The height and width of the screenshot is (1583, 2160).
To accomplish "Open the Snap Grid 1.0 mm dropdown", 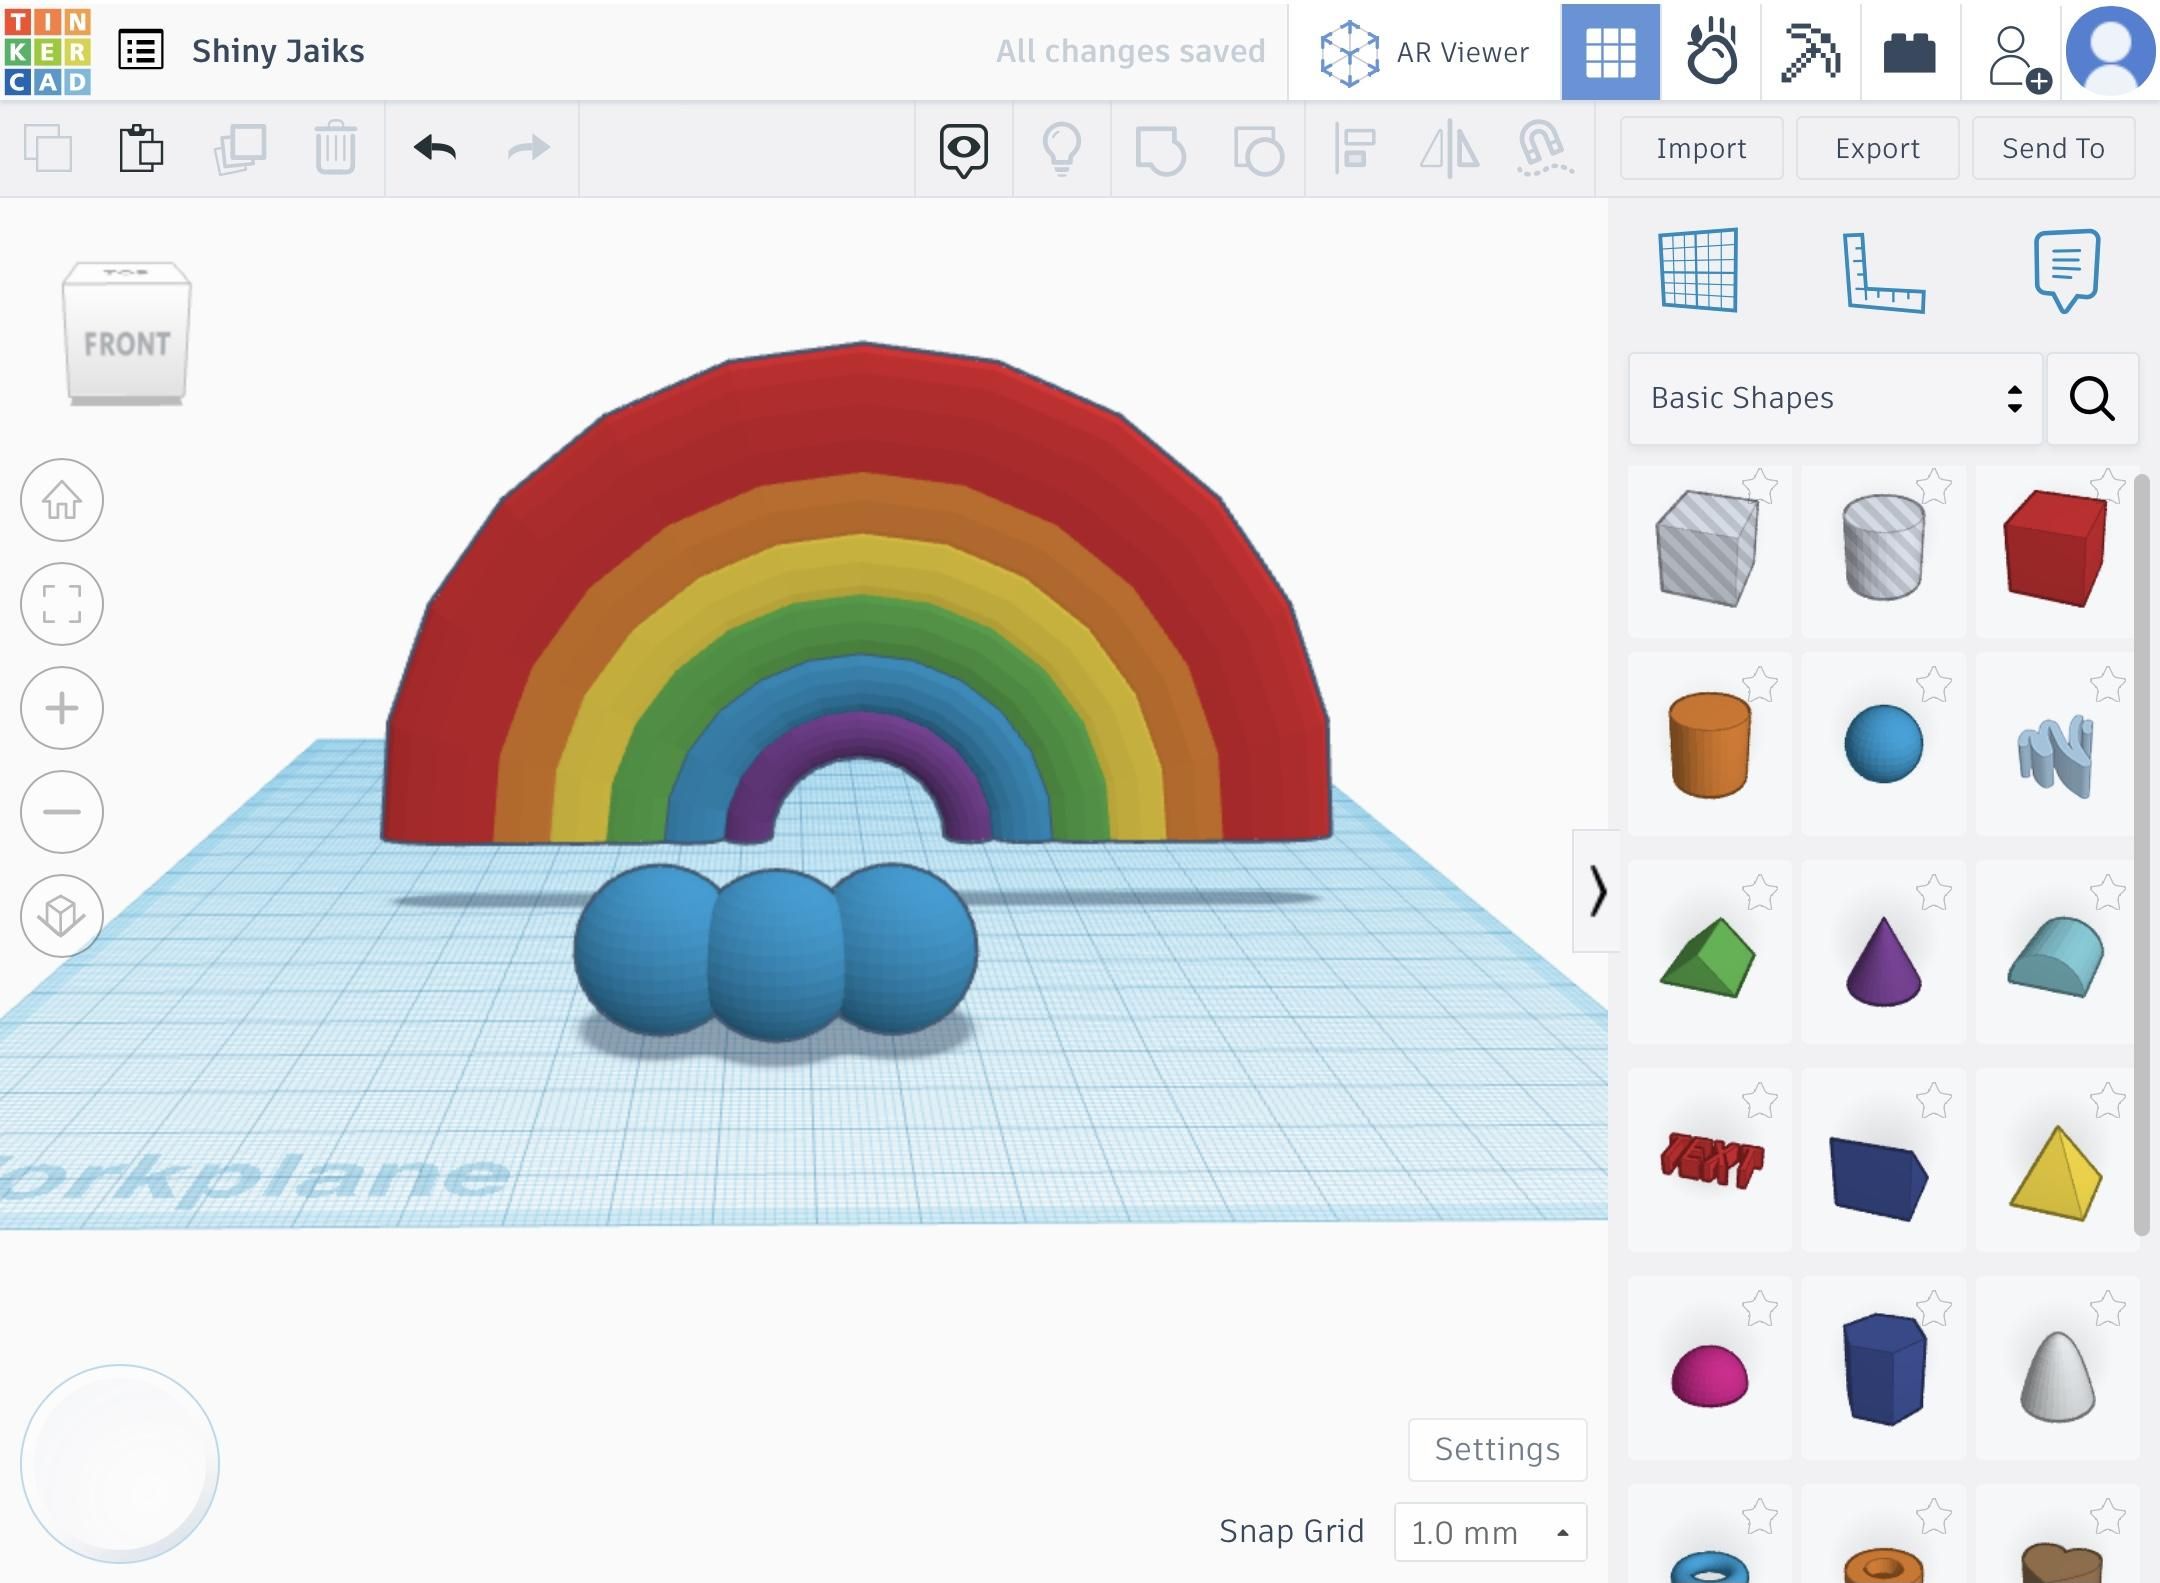I will coord(1490,1532).
